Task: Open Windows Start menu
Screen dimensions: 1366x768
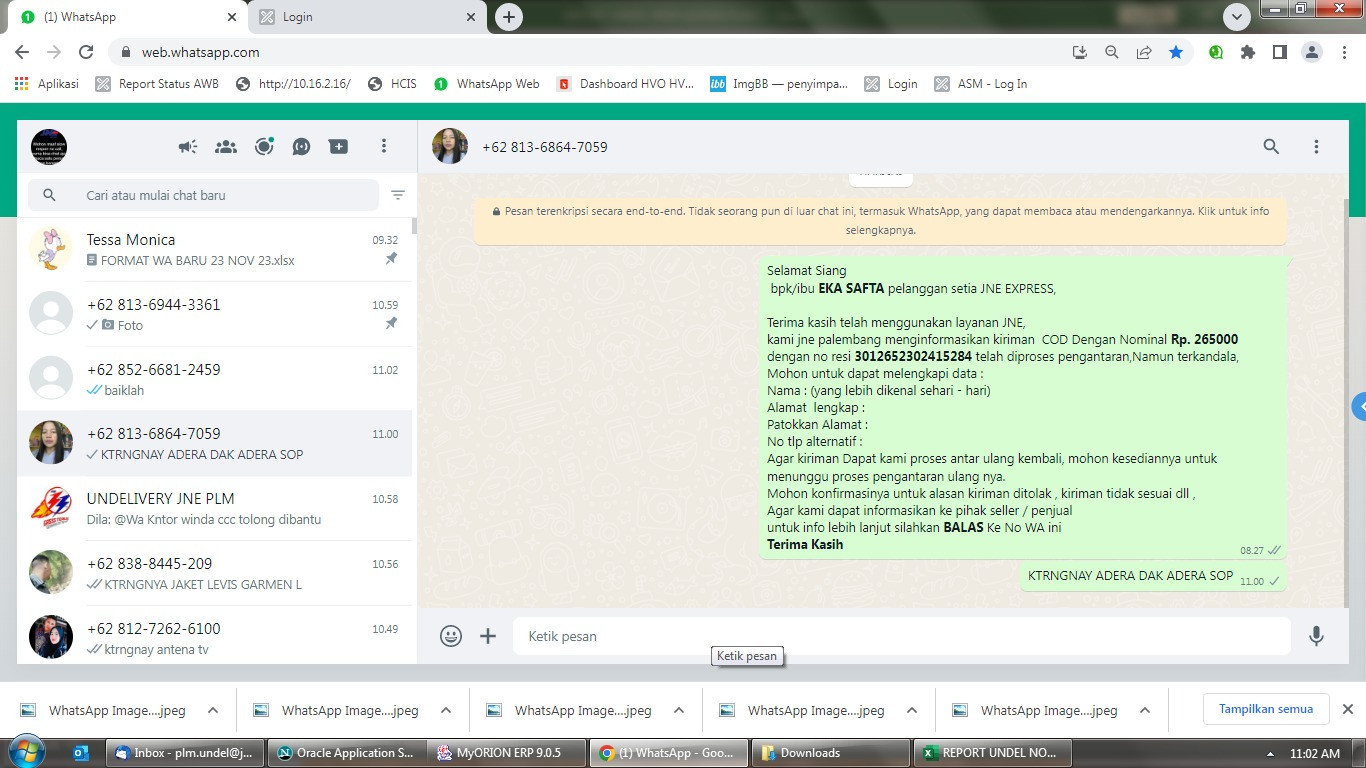Action: coord(27,752)
